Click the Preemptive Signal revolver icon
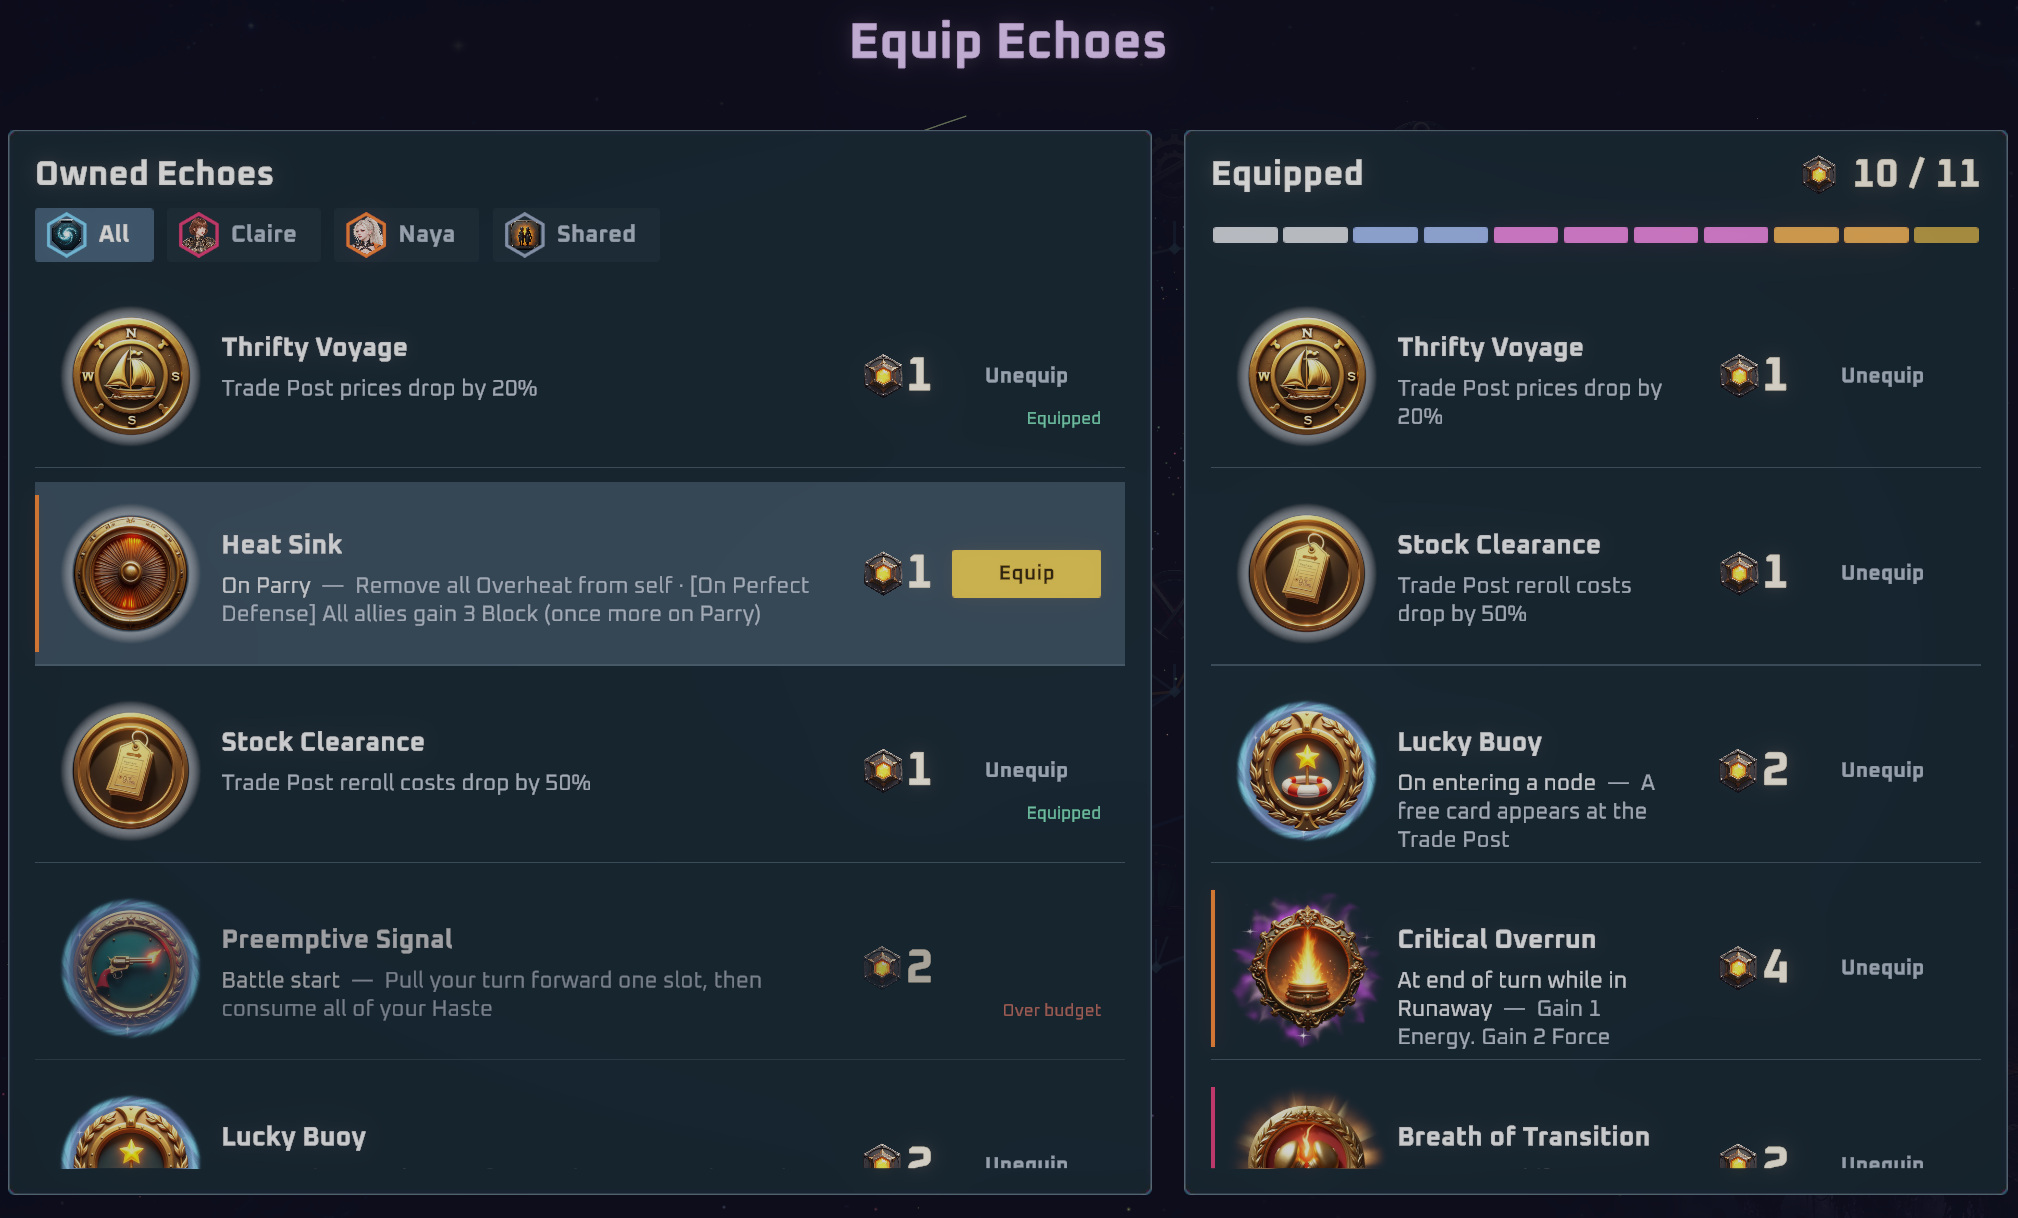The width and height of the screenshot is (2018, 1218). click(x=131, y=968)
